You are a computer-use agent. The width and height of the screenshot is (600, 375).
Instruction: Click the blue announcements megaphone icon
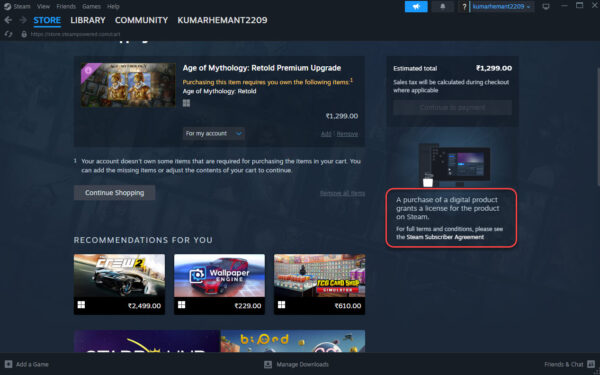tap(416, 7)
